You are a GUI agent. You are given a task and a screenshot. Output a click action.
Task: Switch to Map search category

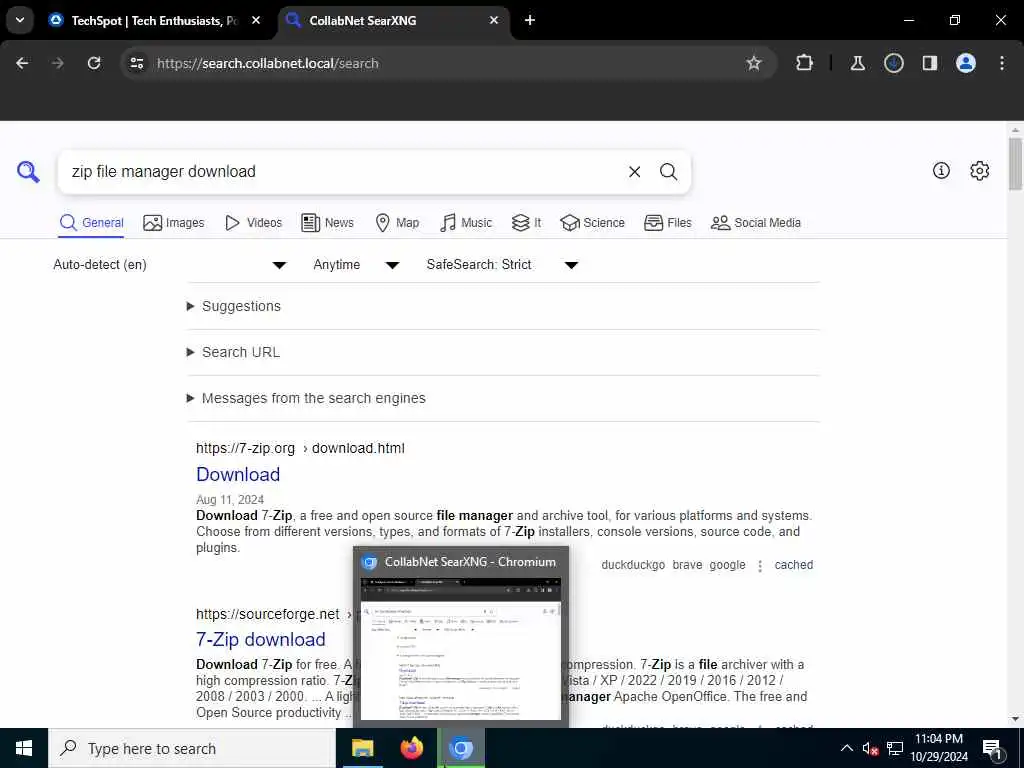pyautogui.click(x=397, y=223)
